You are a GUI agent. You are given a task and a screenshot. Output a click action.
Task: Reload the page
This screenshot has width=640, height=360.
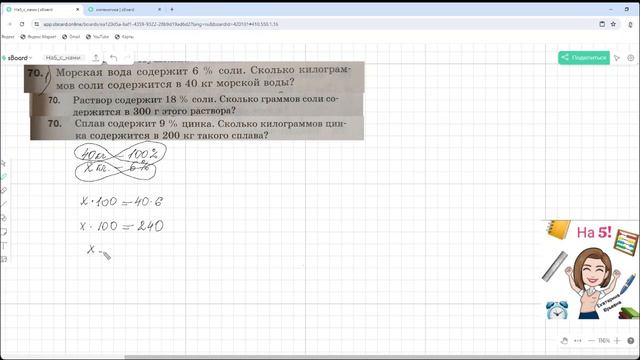click(x=22, y=24)
